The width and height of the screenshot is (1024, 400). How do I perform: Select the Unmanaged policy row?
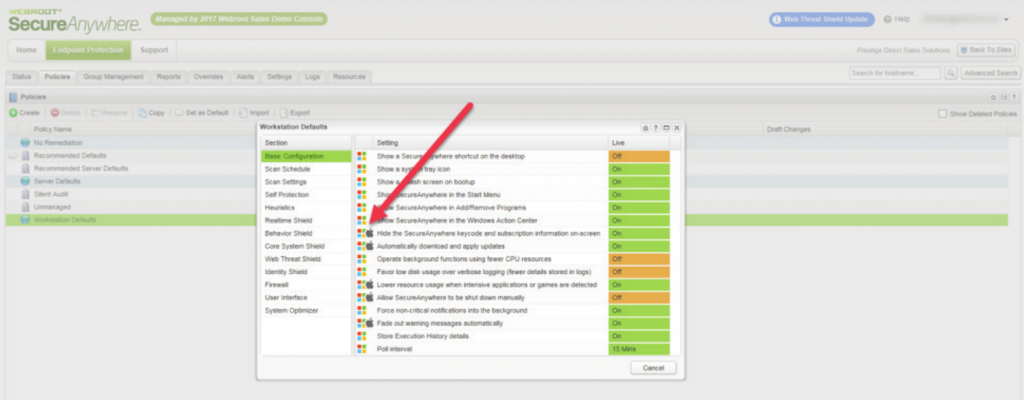pos(507,207)
